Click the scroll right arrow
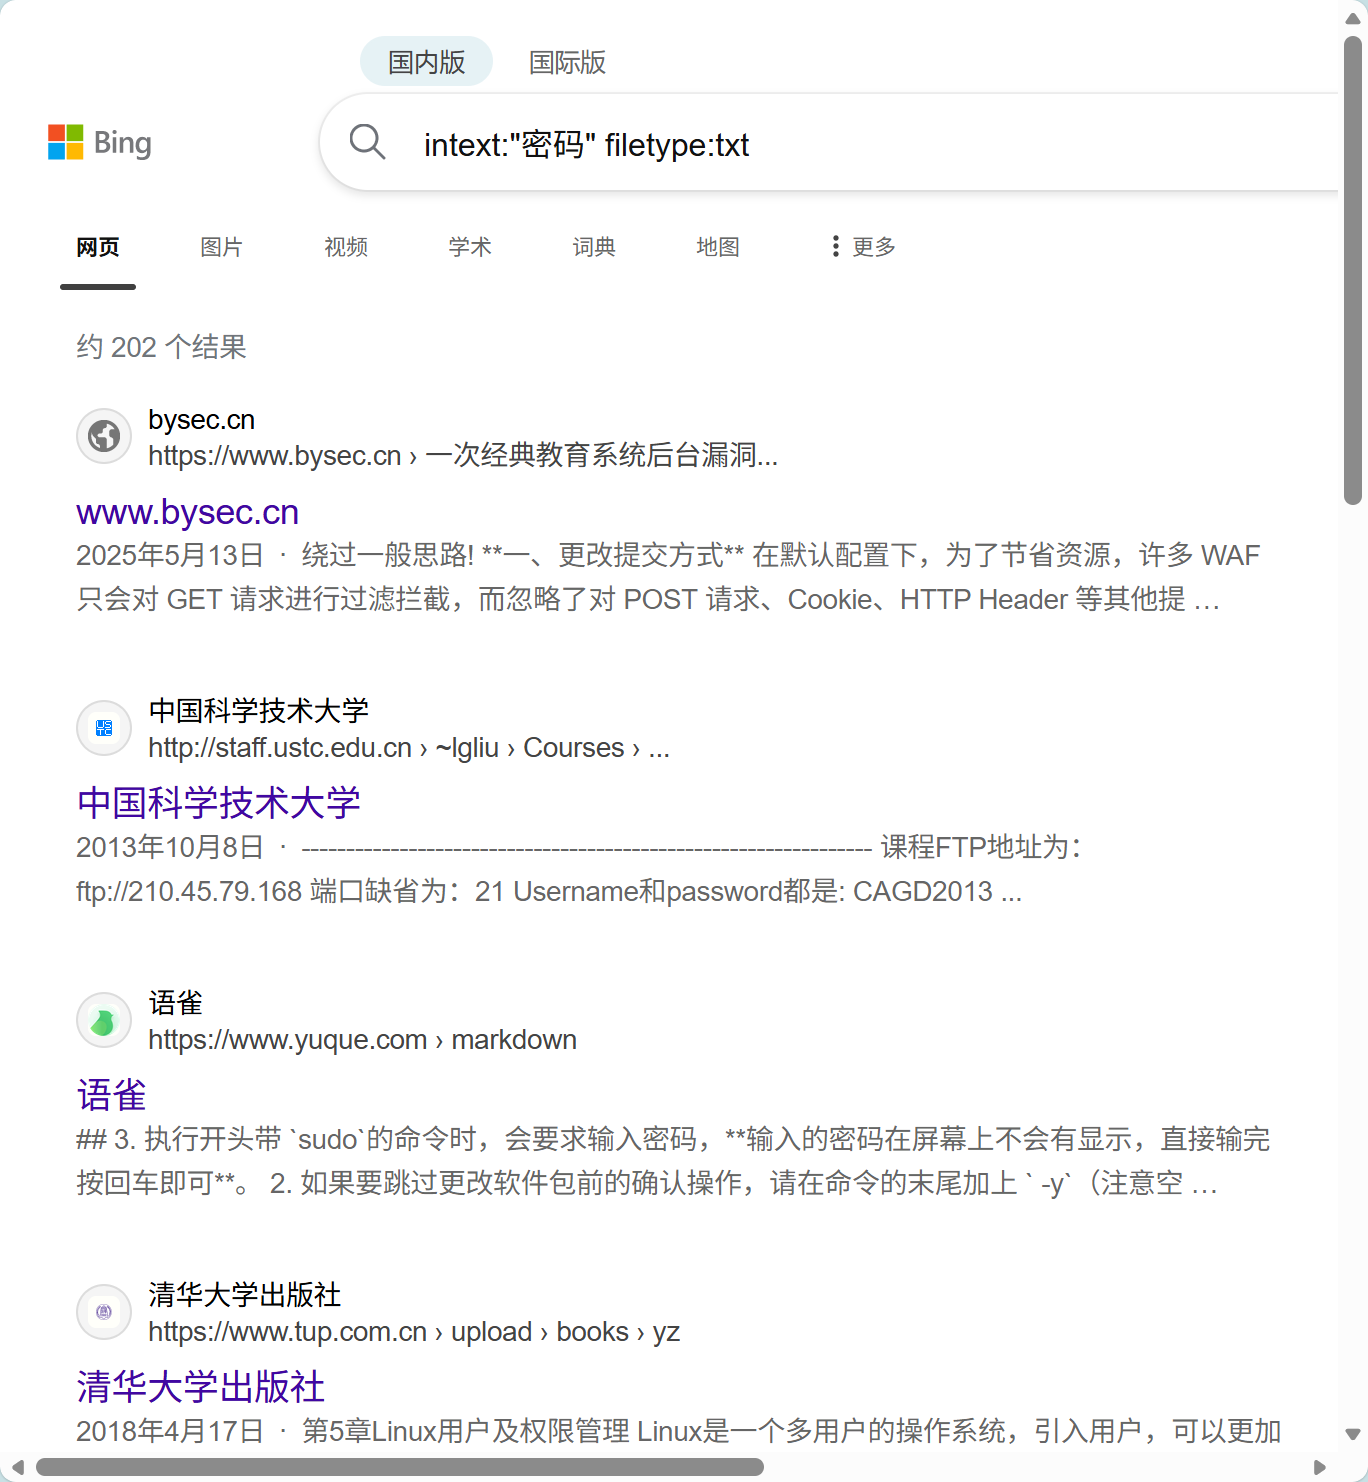Viewport: 1368px width, 1482px height. coord(1320,1467)
